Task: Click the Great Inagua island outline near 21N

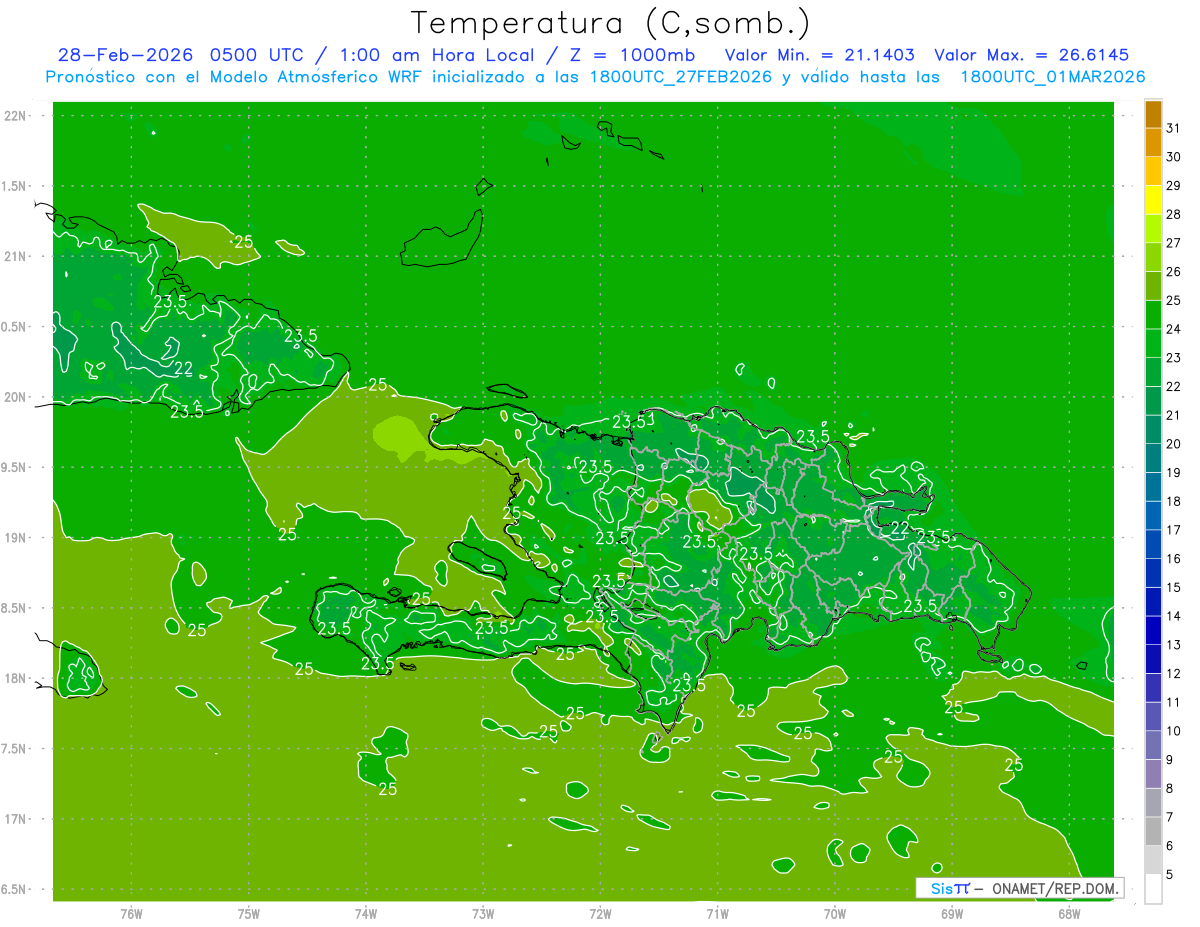Action: point(441,239)
